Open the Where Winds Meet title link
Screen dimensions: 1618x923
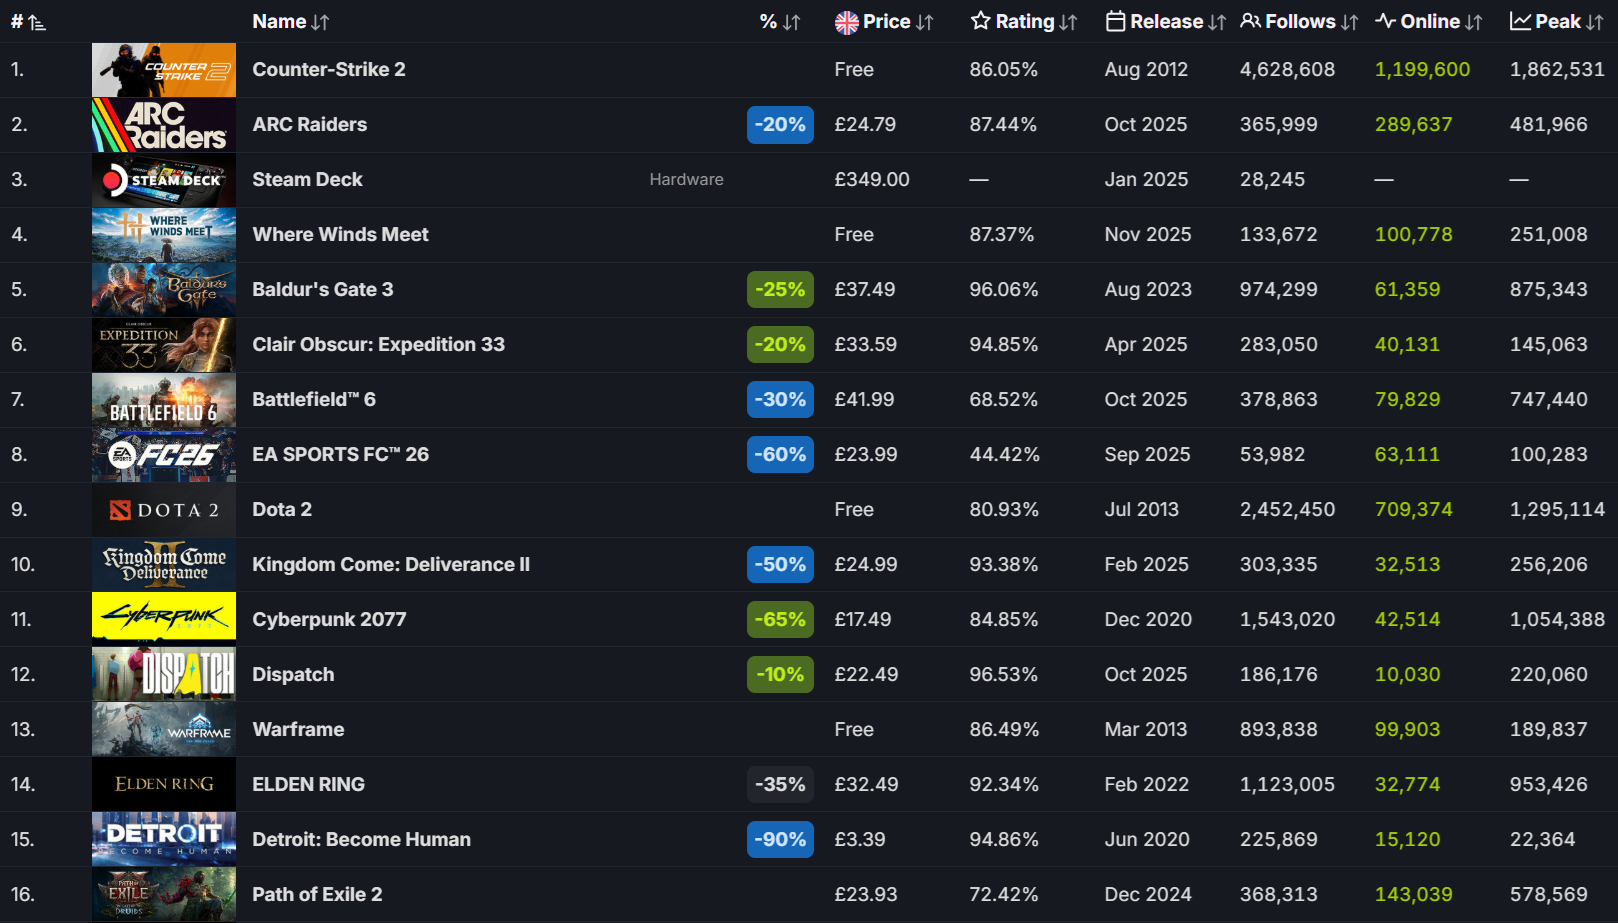click(x=340, y=234)
